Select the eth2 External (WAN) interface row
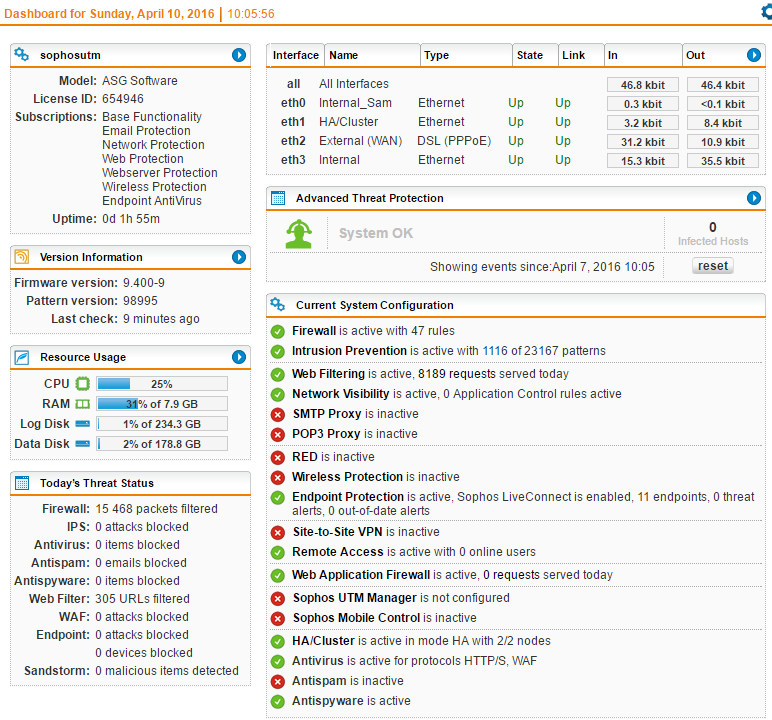This screenshot has height=720, width=772. 360,141
